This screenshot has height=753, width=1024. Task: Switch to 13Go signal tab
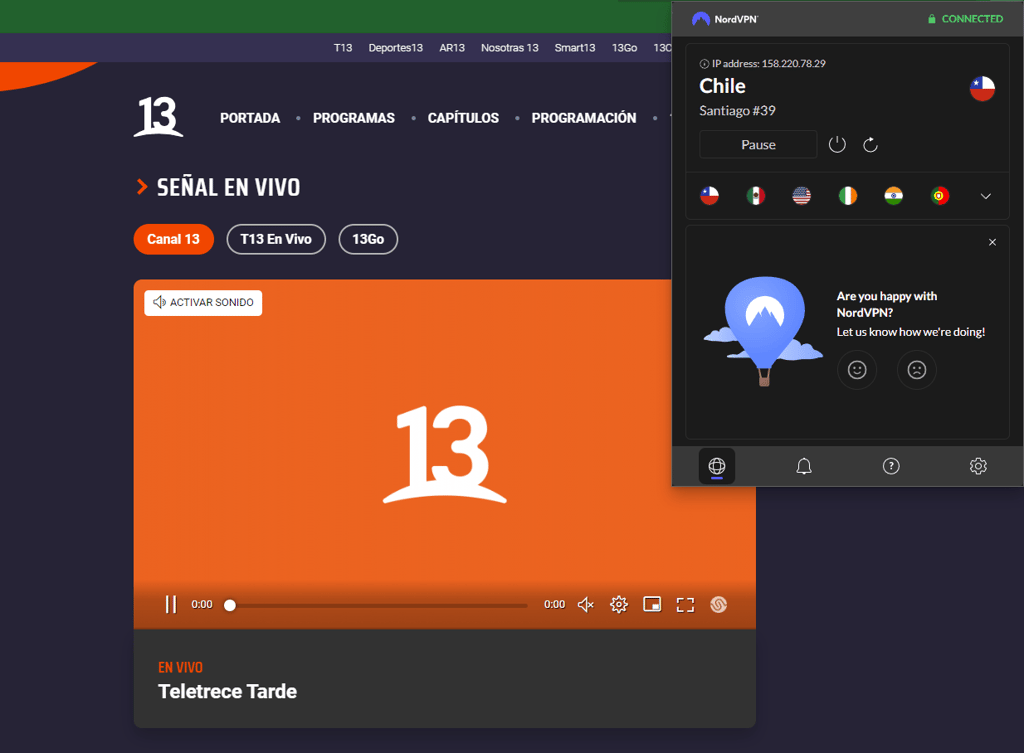pos(368,239)
